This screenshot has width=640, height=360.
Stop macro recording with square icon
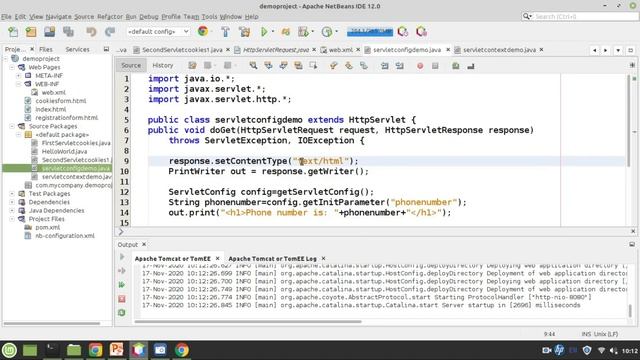(x=435, y=66)
